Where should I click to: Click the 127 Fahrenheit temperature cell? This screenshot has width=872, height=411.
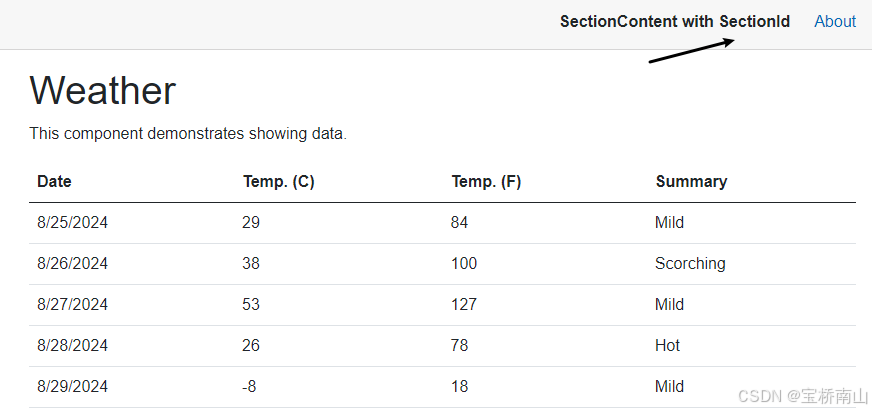(x=464, y=304)
